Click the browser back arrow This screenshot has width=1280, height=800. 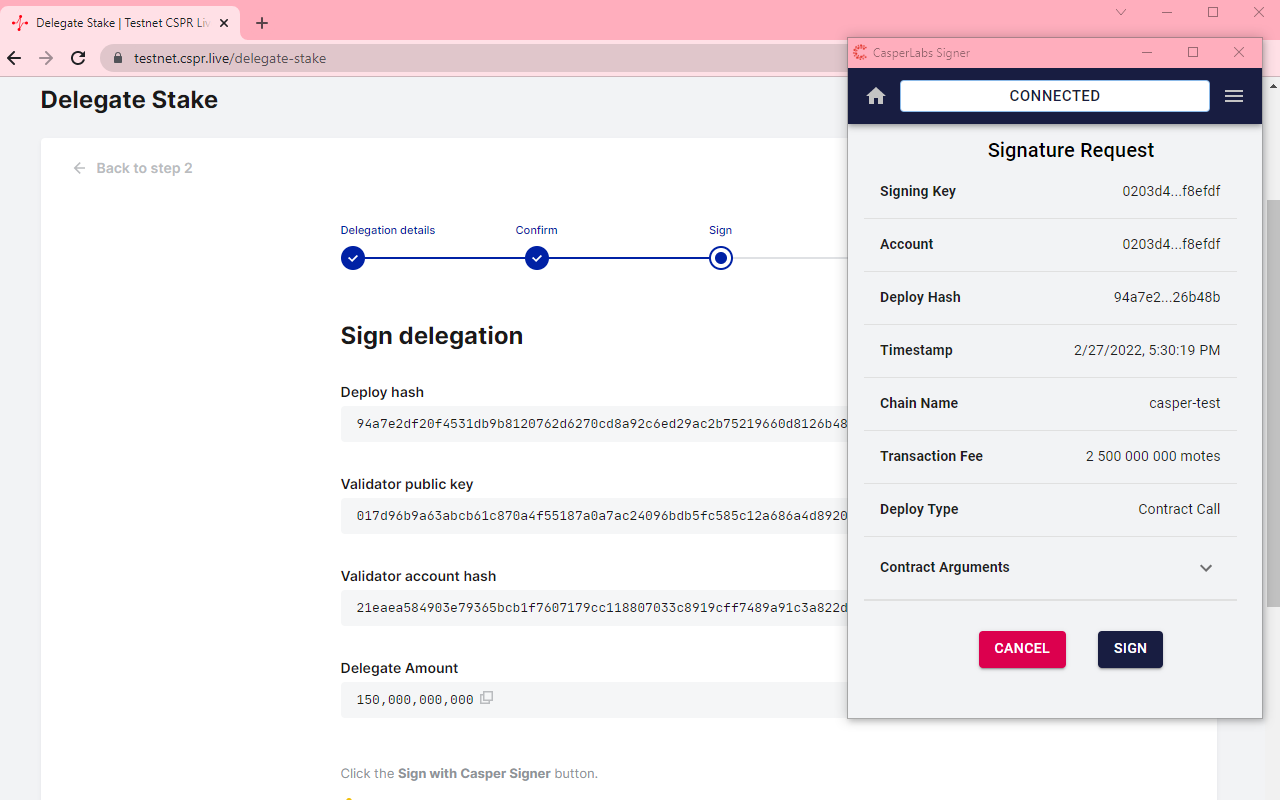point(14,58)
